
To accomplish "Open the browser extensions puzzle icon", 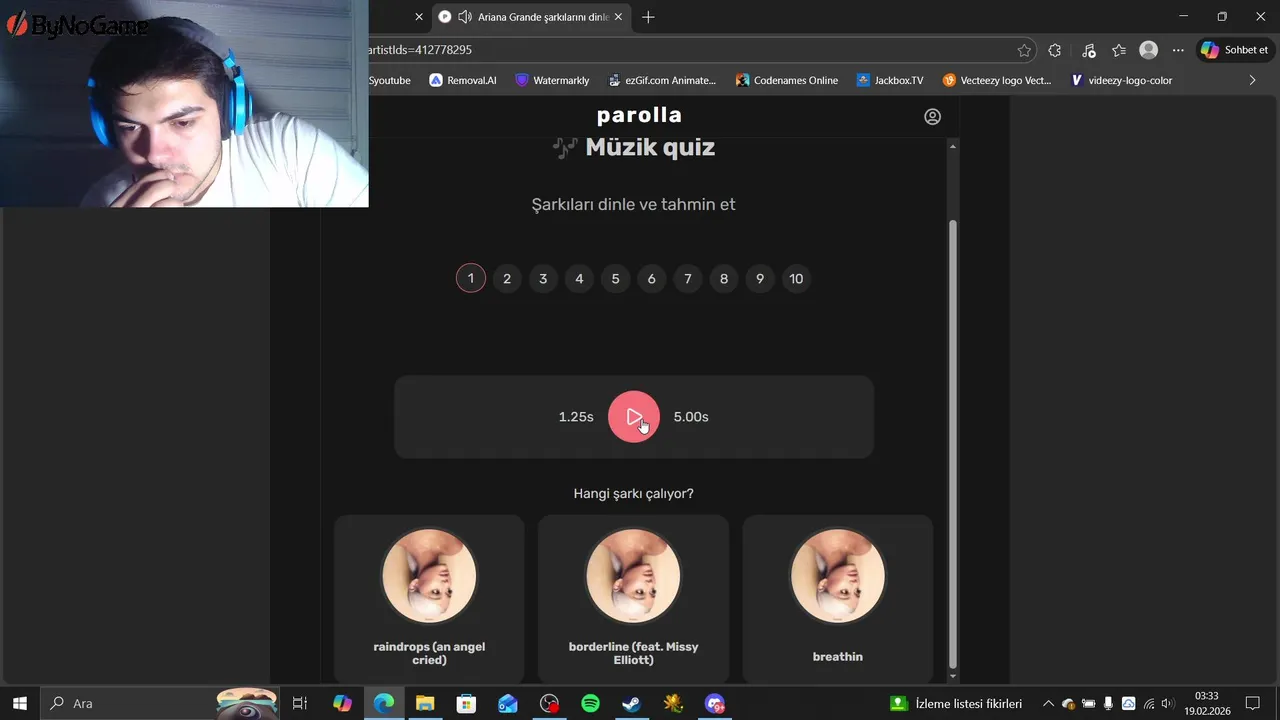I will coord(1054,50).
